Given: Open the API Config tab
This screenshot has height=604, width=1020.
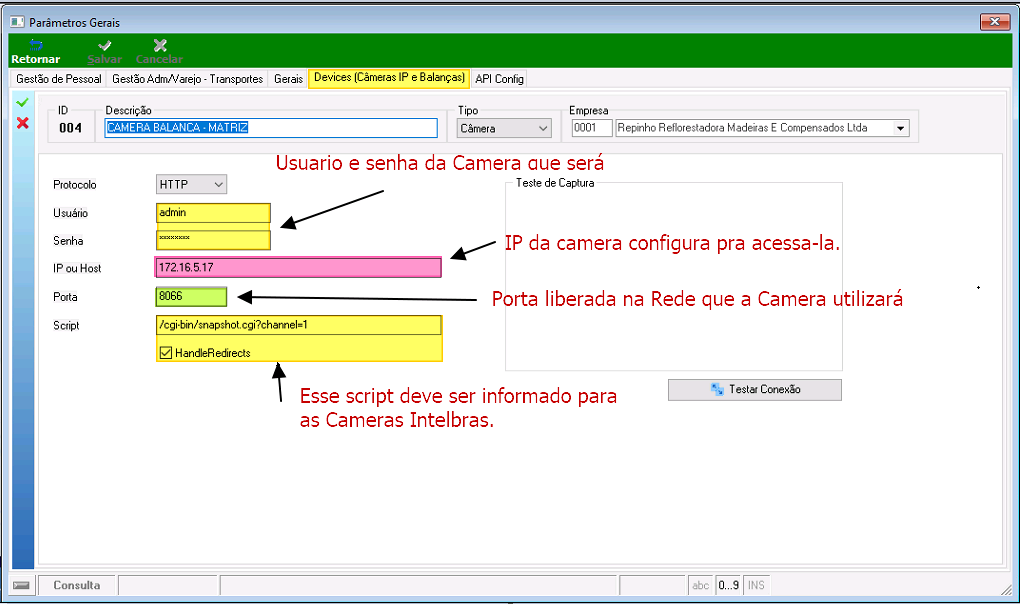Looking at the screenshot, I should (499, 79).
